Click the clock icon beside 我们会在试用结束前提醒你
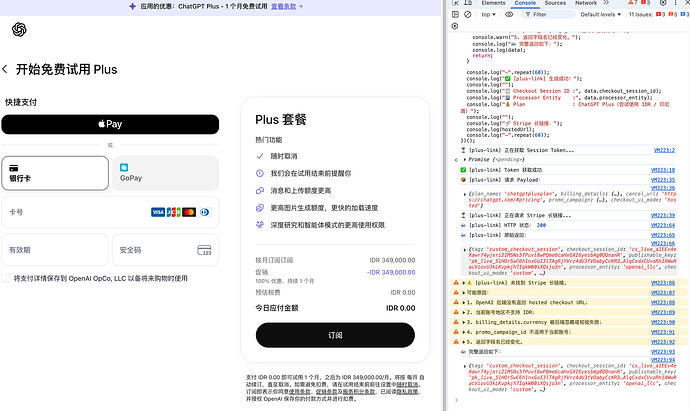Screen dimensions: 690x411 [x=260, y=173]
